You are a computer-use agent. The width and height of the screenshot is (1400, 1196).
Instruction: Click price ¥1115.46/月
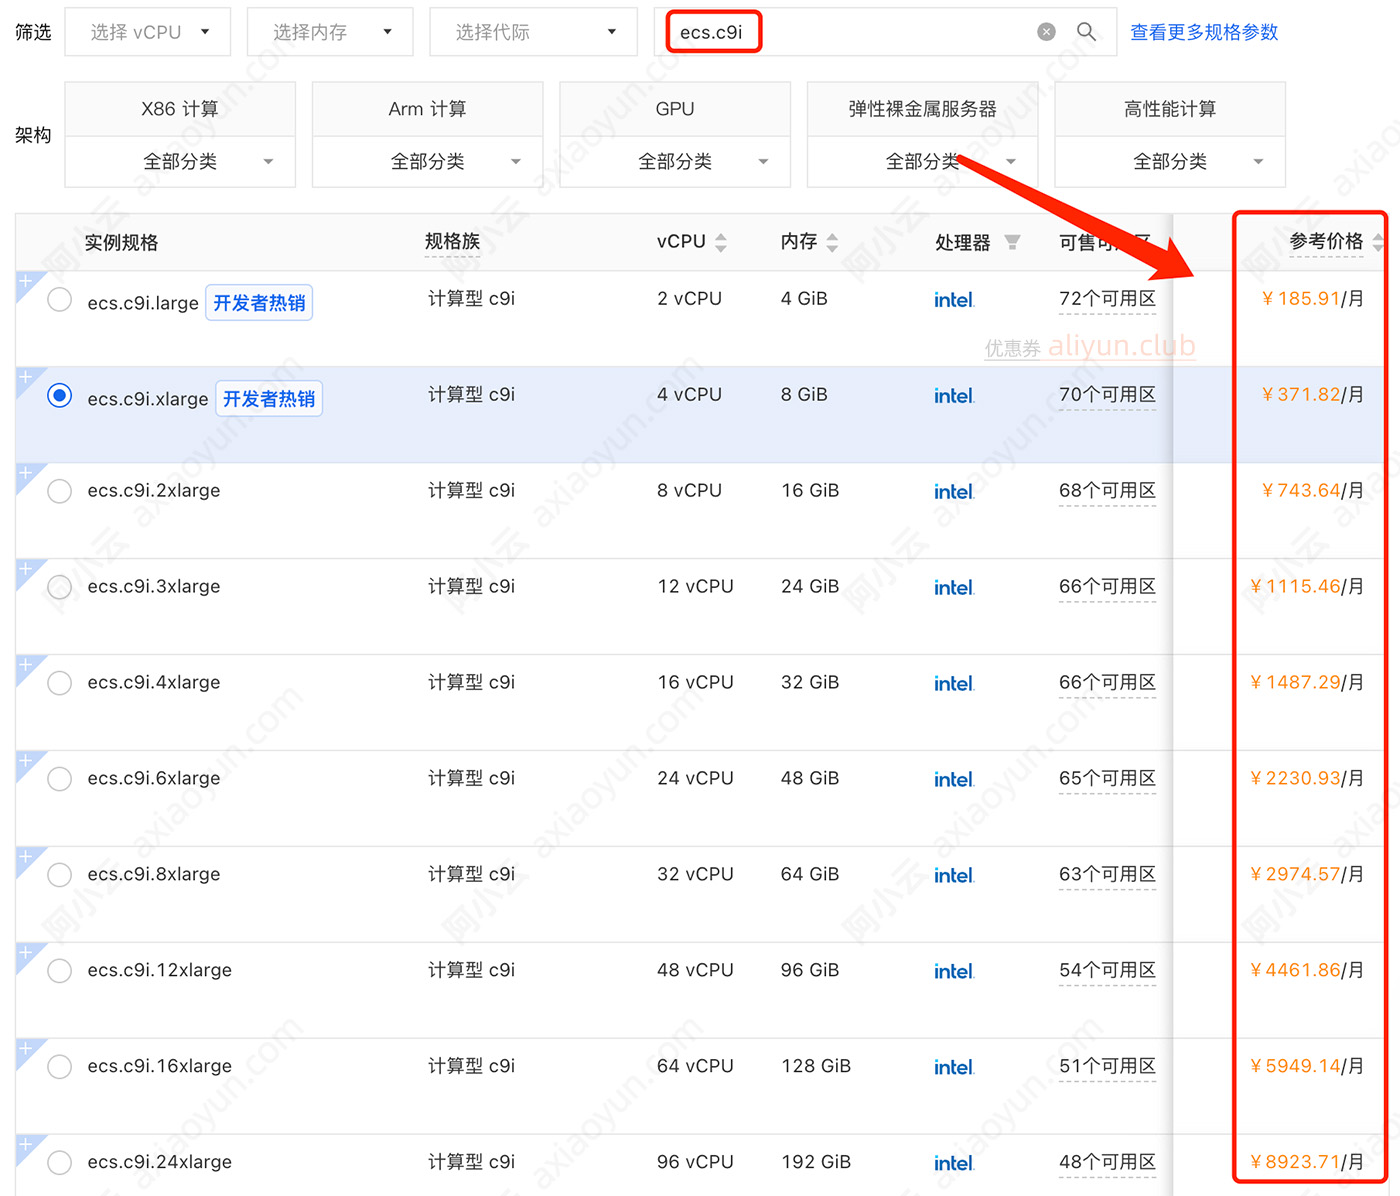pos(1306,587)
